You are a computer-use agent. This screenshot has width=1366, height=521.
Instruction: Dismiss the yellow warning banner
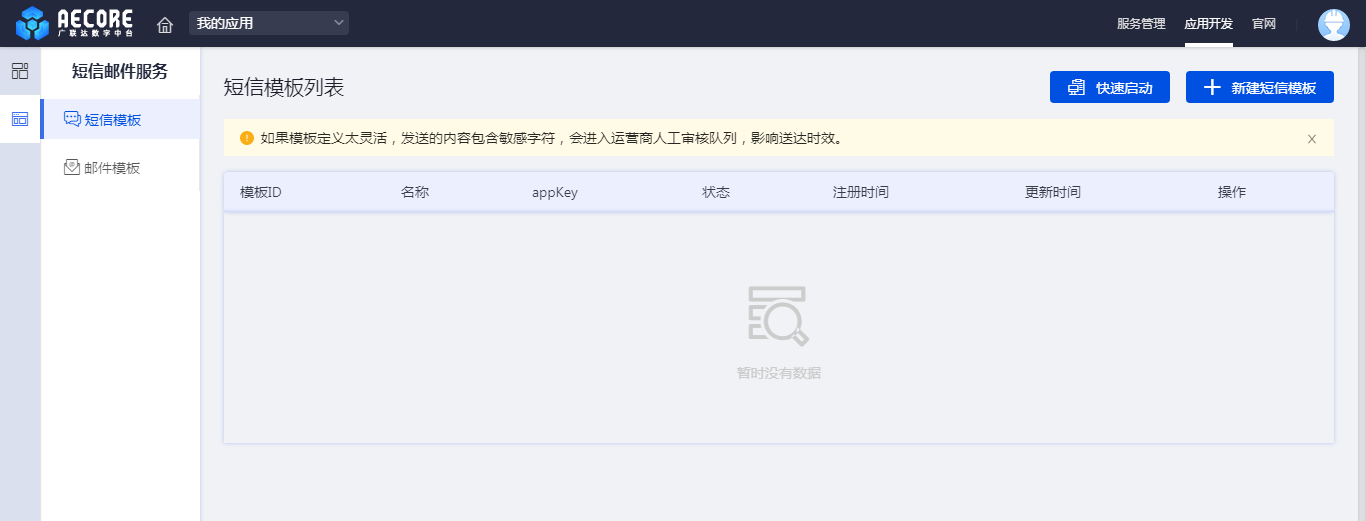tap(1312, 139)
